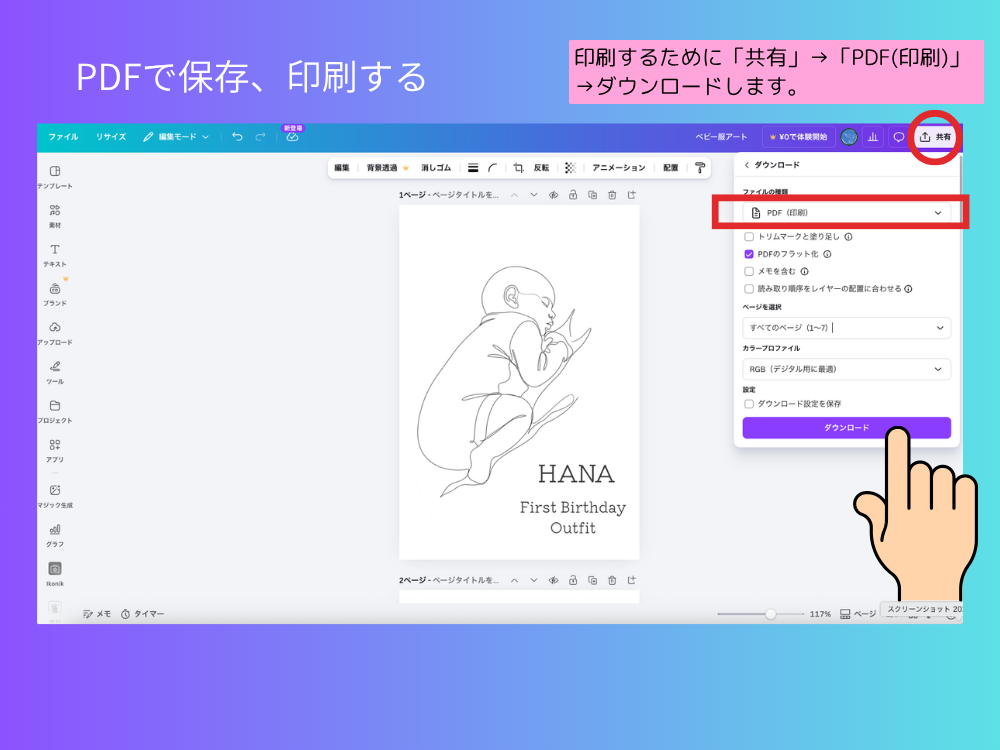
Task: Click the user avatar in top bar
Action: [x=848, y=136]
